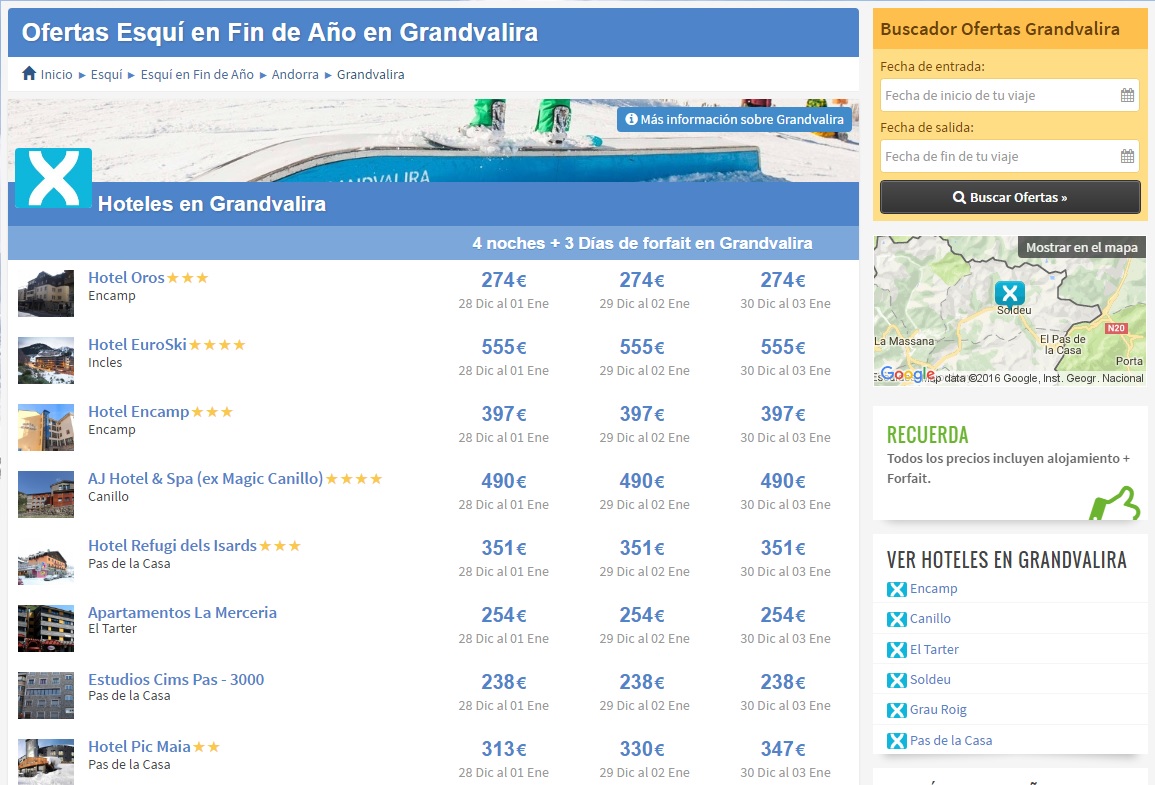1155x785 pixels.
Task: Open Apartamentos La Merceria link
Action: pyautogui.click(x=183, y=613)
